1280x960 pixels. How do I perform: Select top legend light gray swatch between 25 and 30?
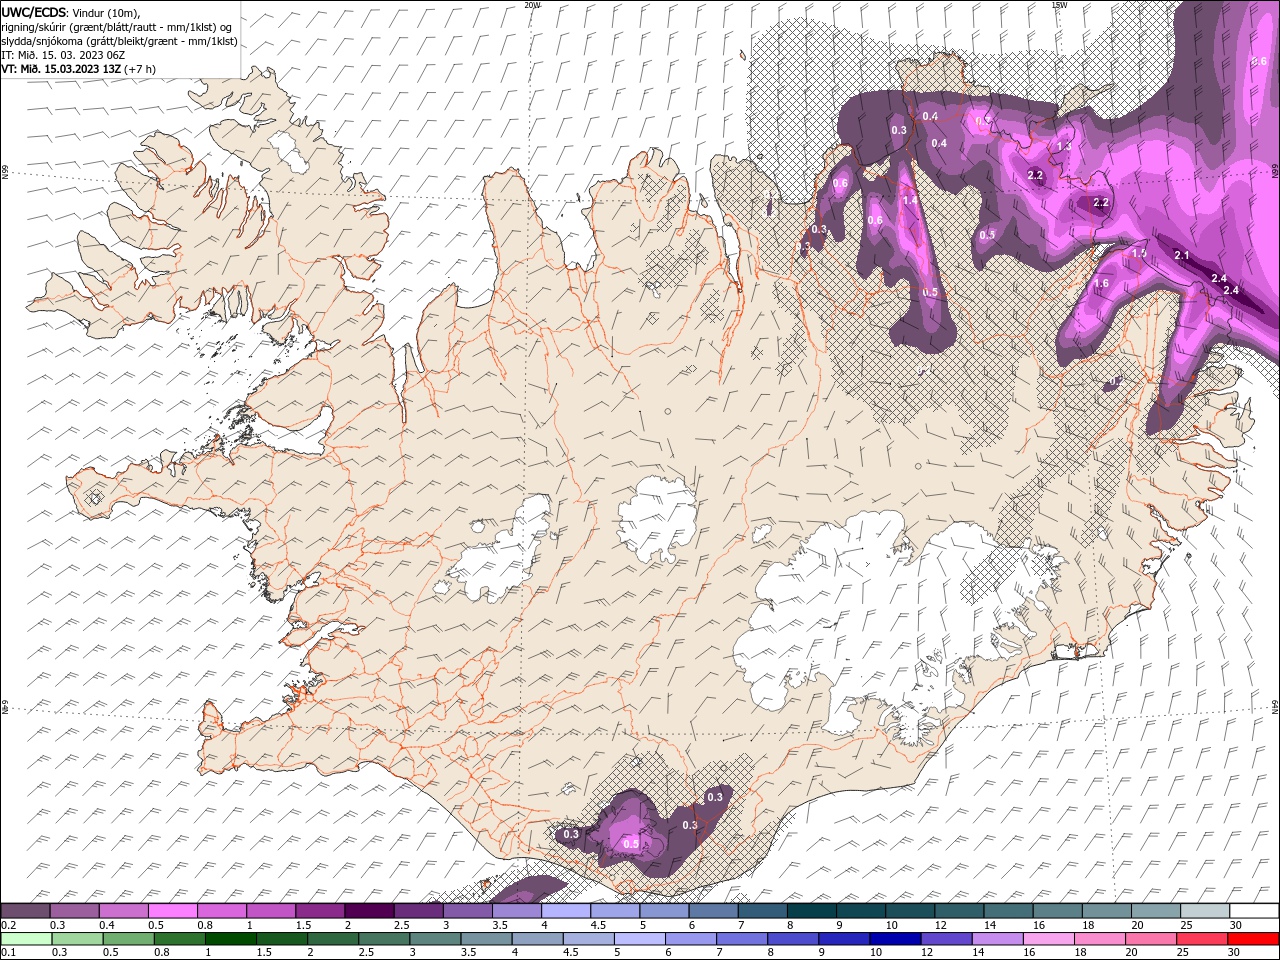(1203, 911)
